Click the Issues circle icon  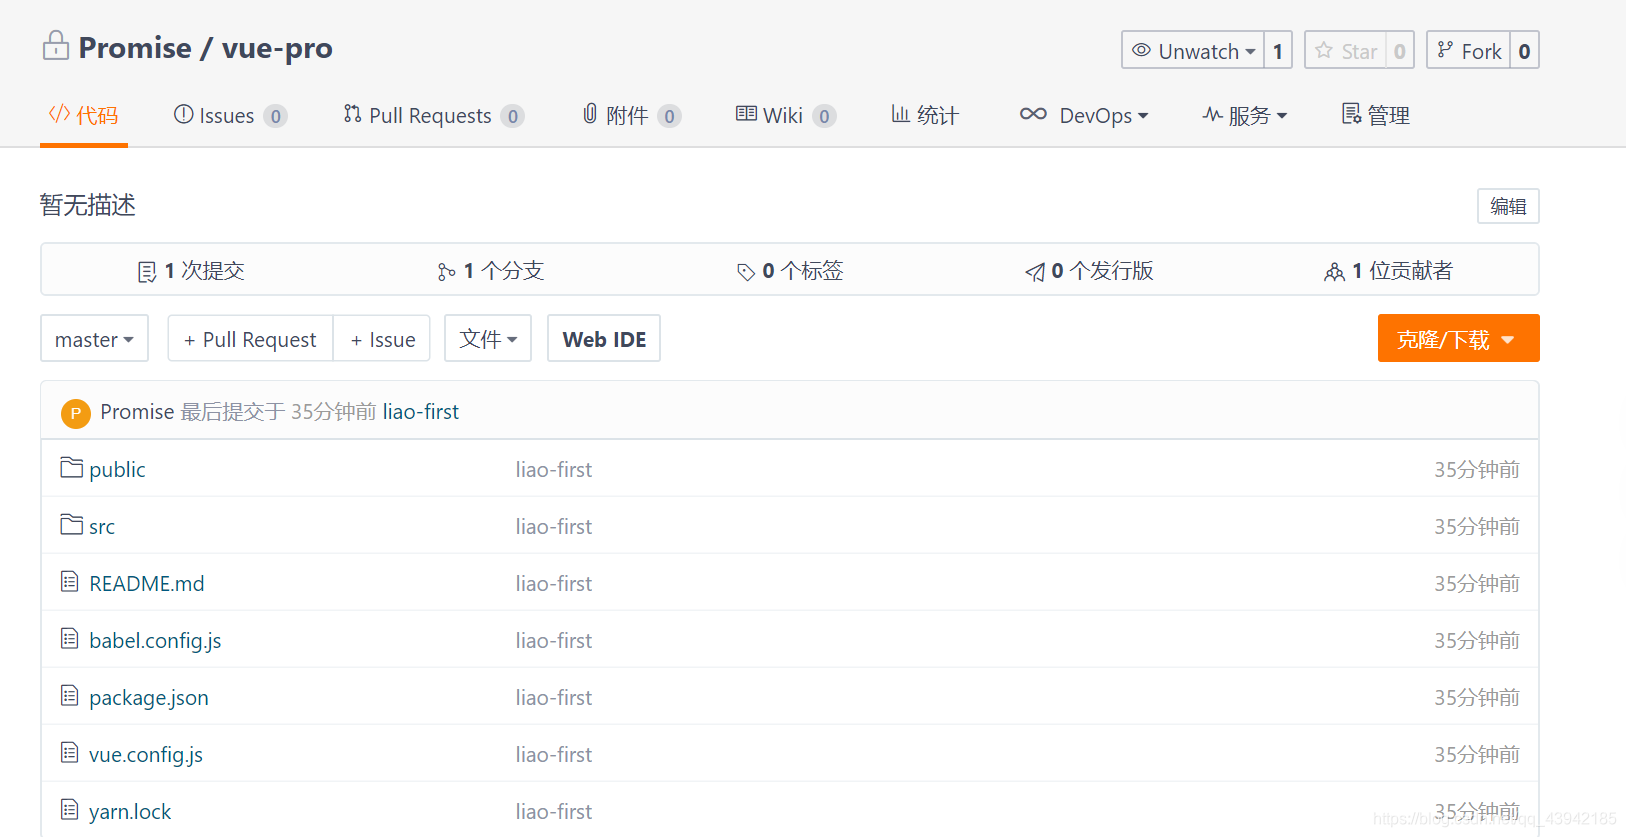point(183,114)
